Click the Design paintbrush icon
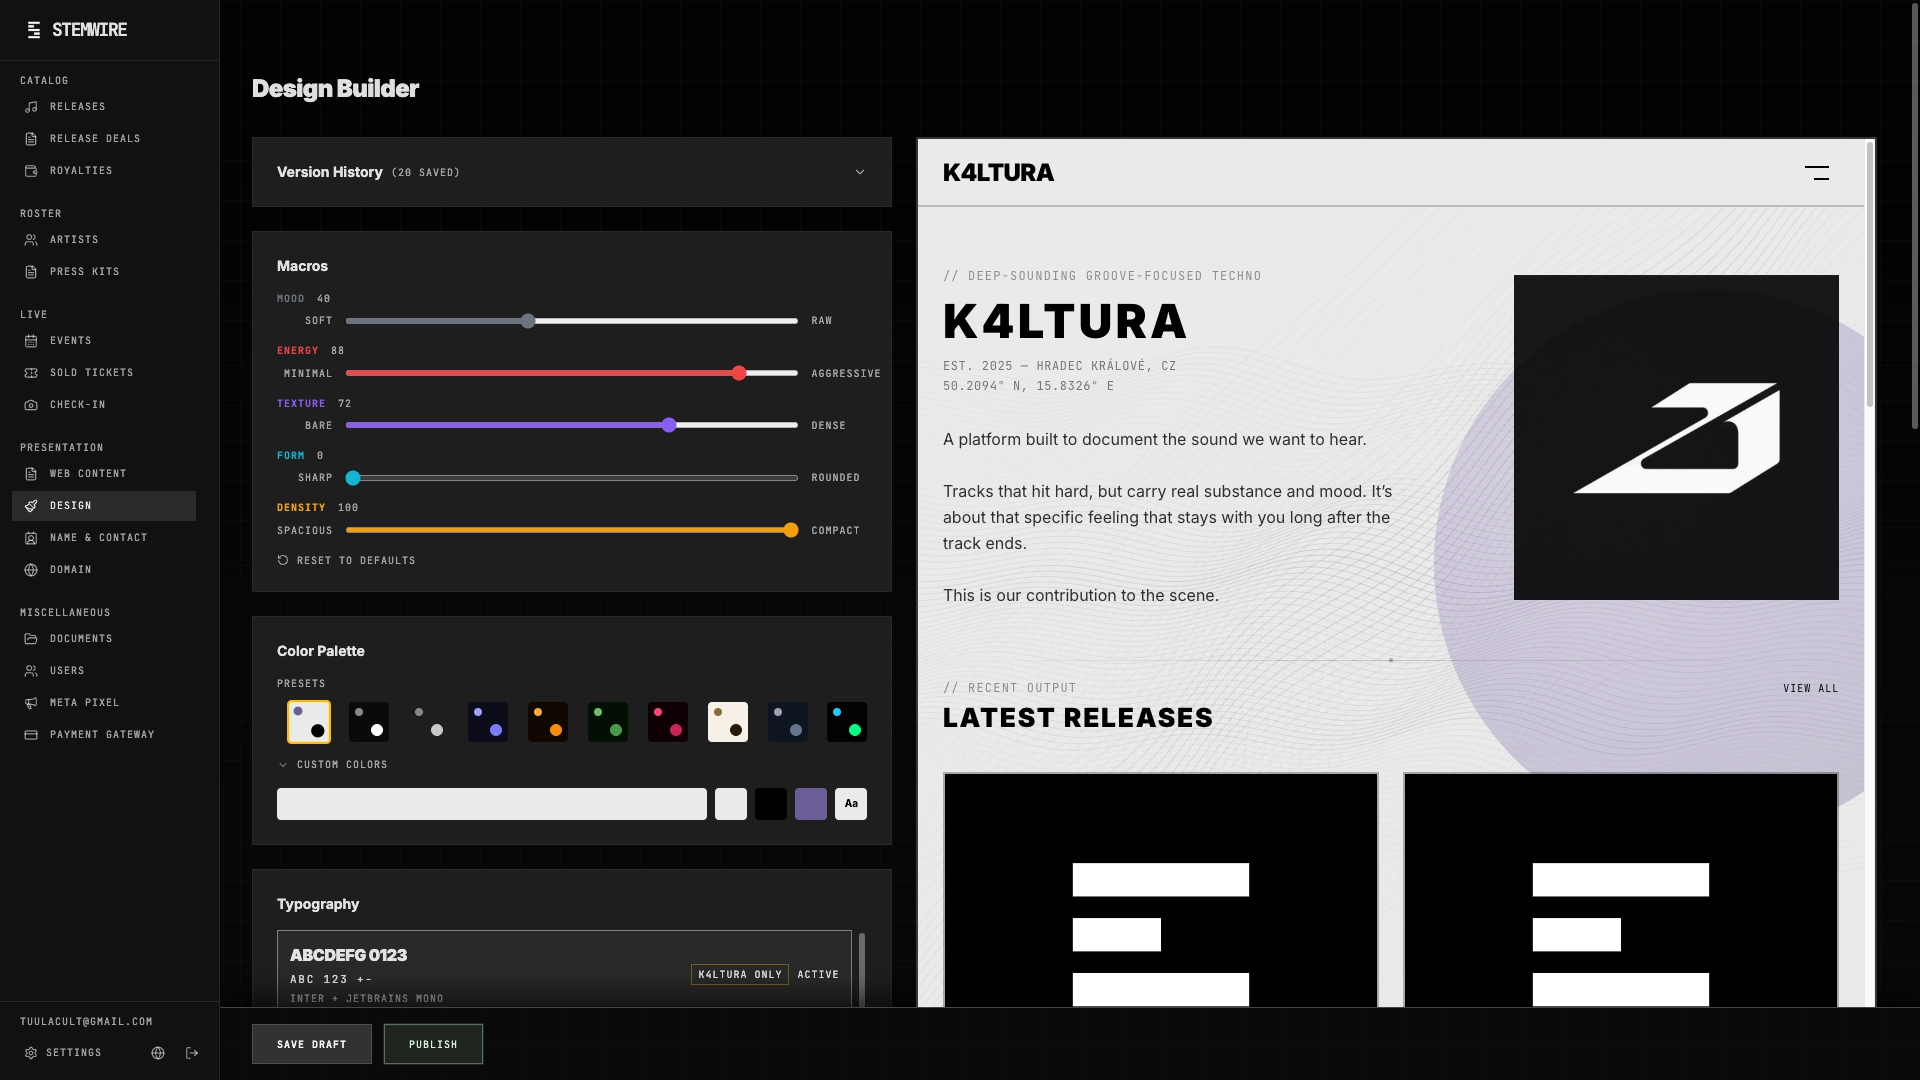 tap(31, 506)
